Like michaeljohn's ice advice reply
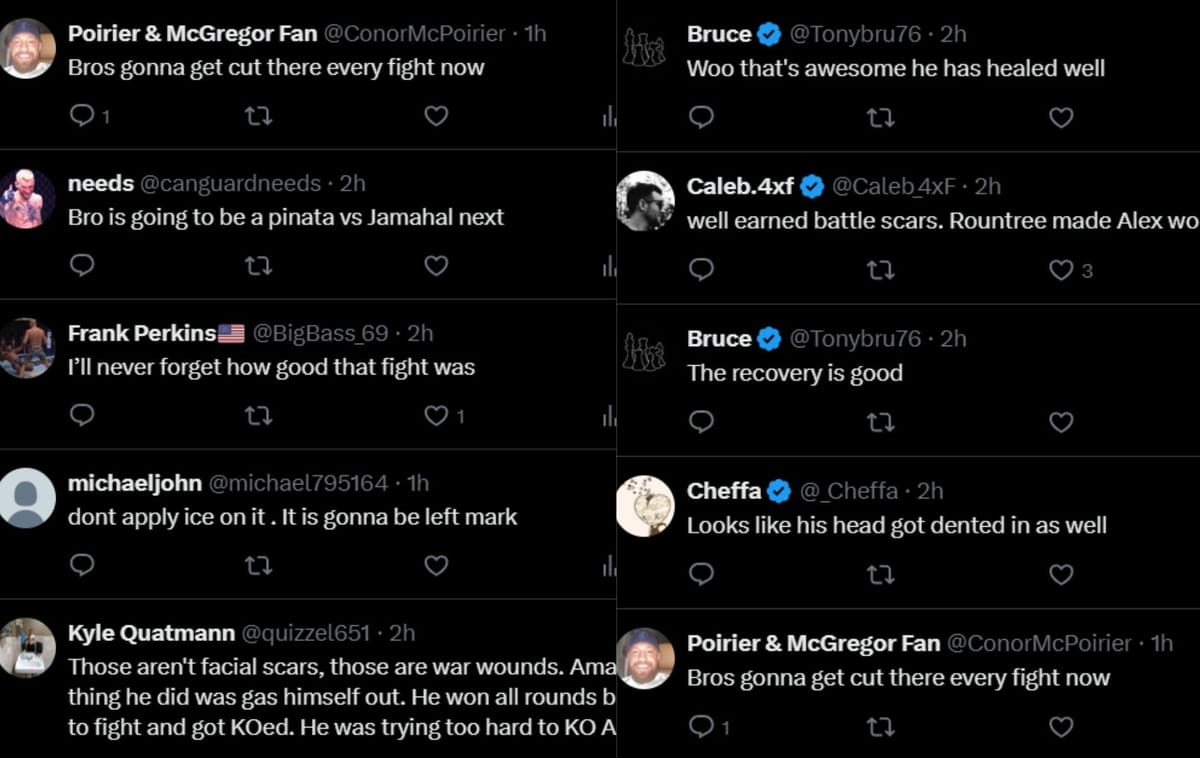The height and width of the screenshot is (758, 1200). 436,565
